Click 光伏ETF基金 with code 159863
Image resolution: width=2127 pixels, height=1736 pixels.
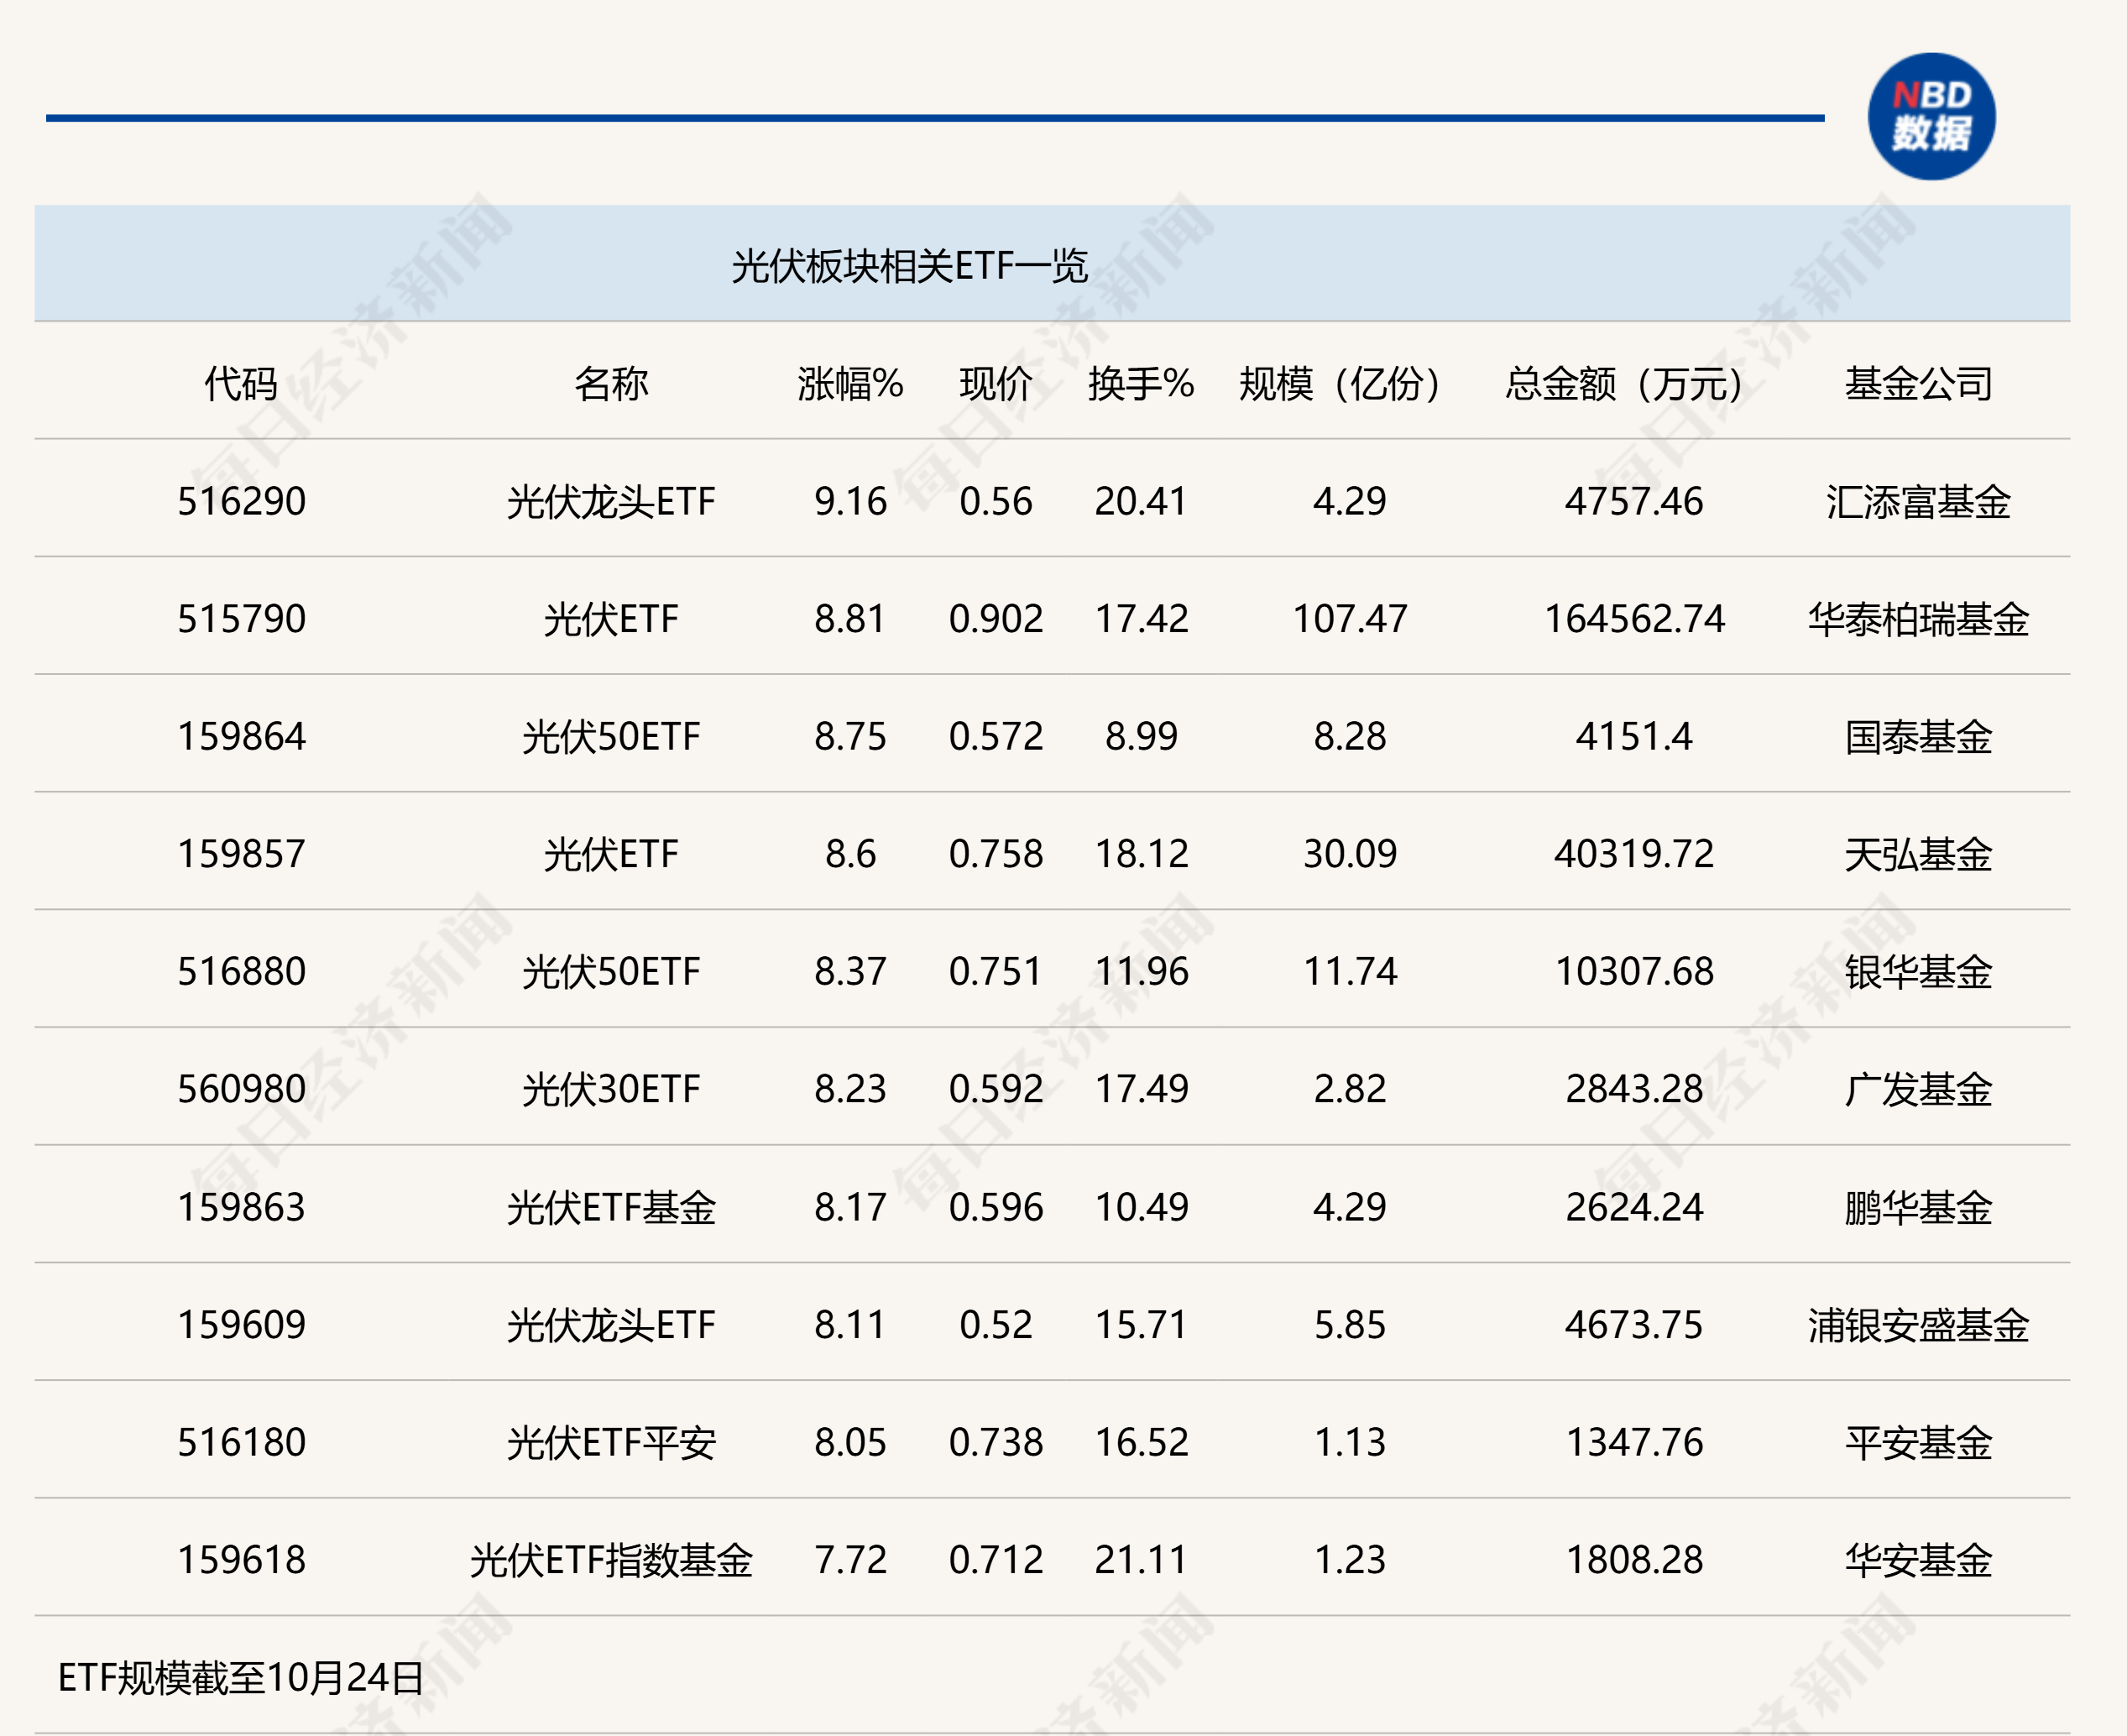613,1206
